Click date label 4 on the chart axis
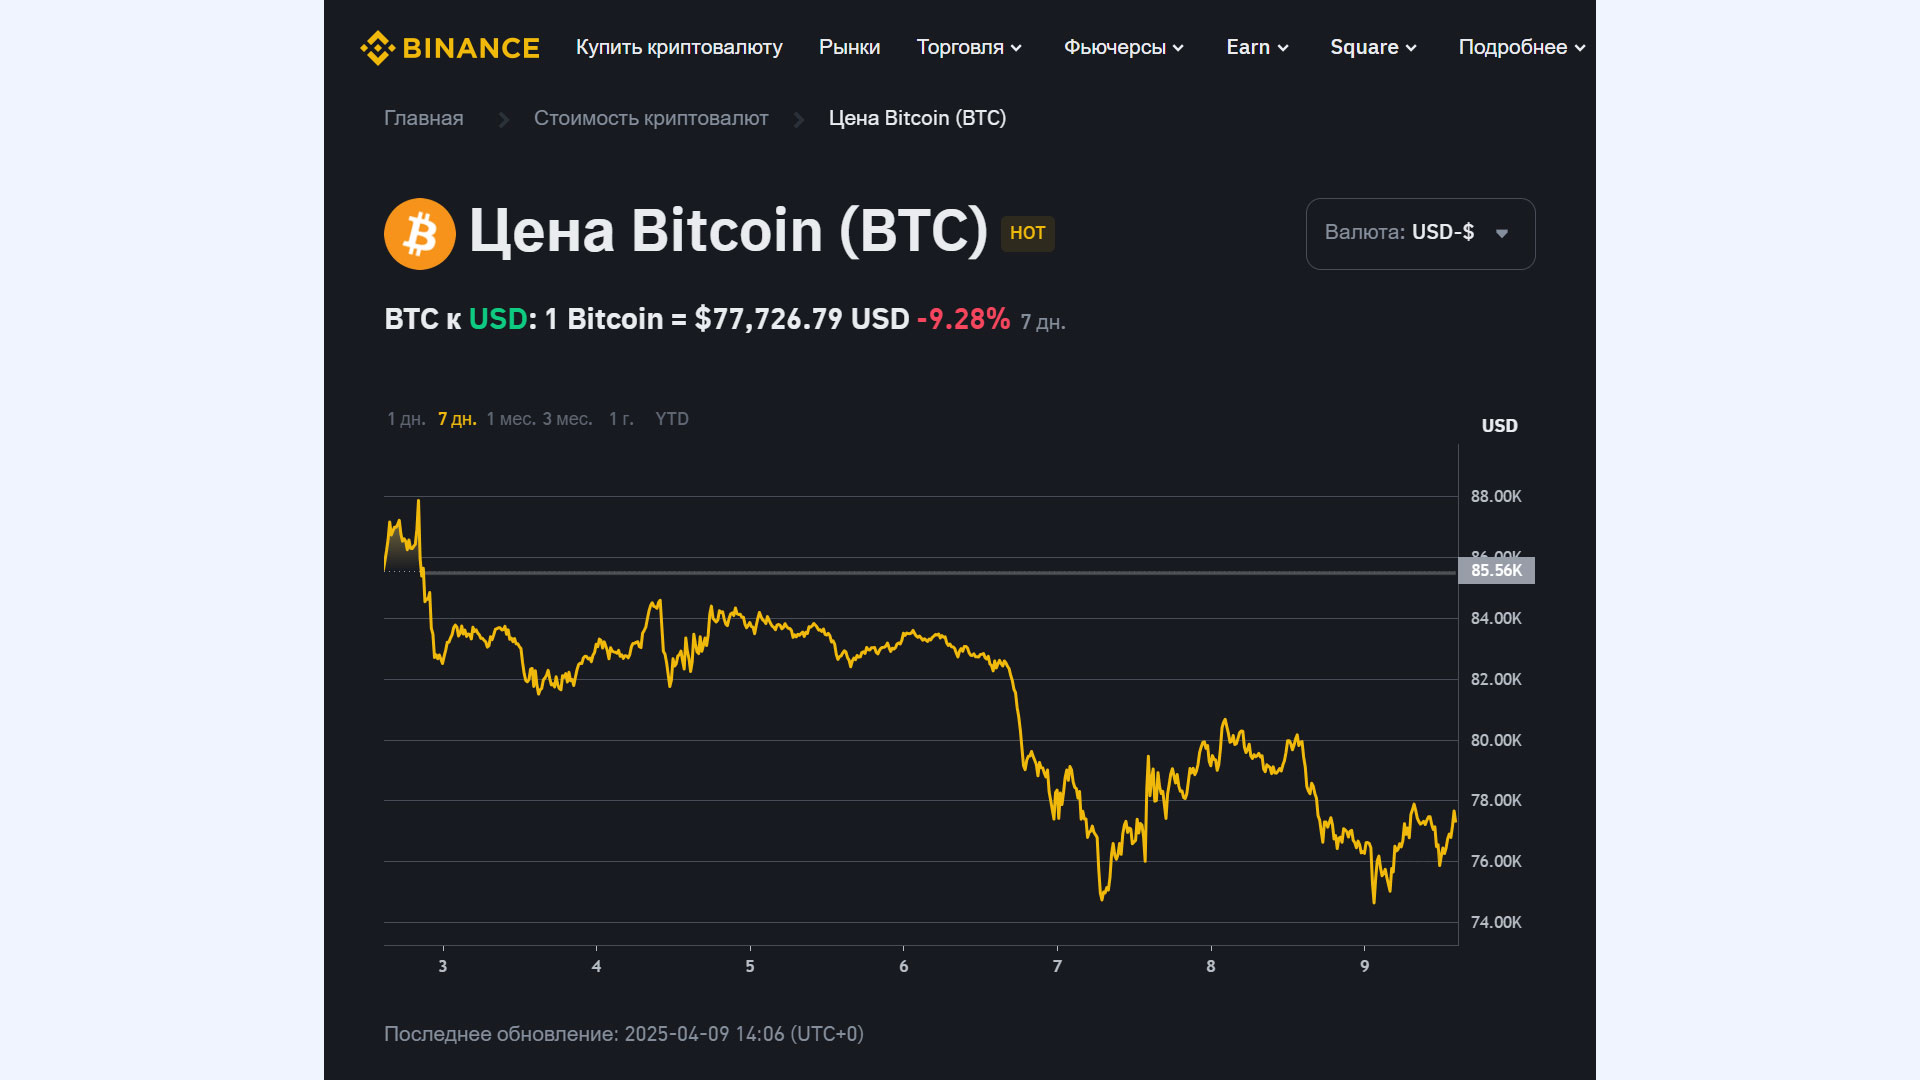Image resolution: width=1920 pixels, height=1080 pixels. 596,966
